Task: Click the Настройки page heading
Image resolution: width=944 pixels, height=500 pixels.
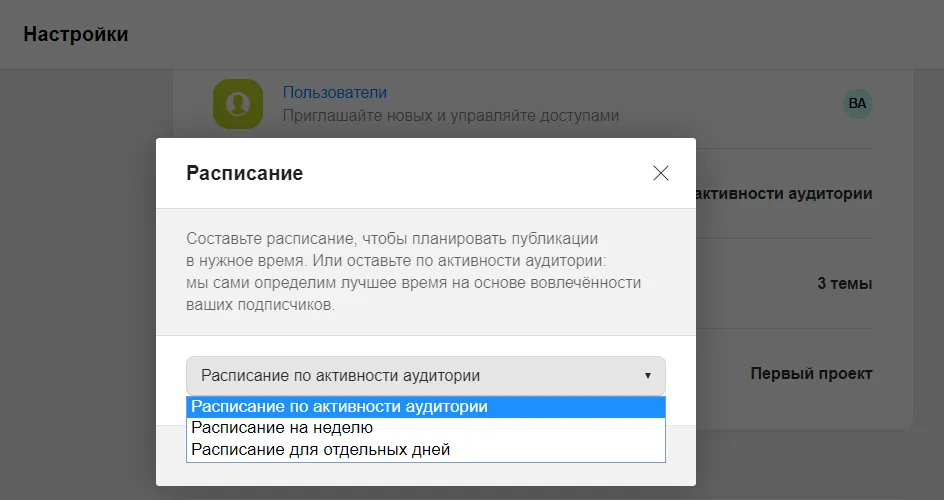Action: click(76, 34)
